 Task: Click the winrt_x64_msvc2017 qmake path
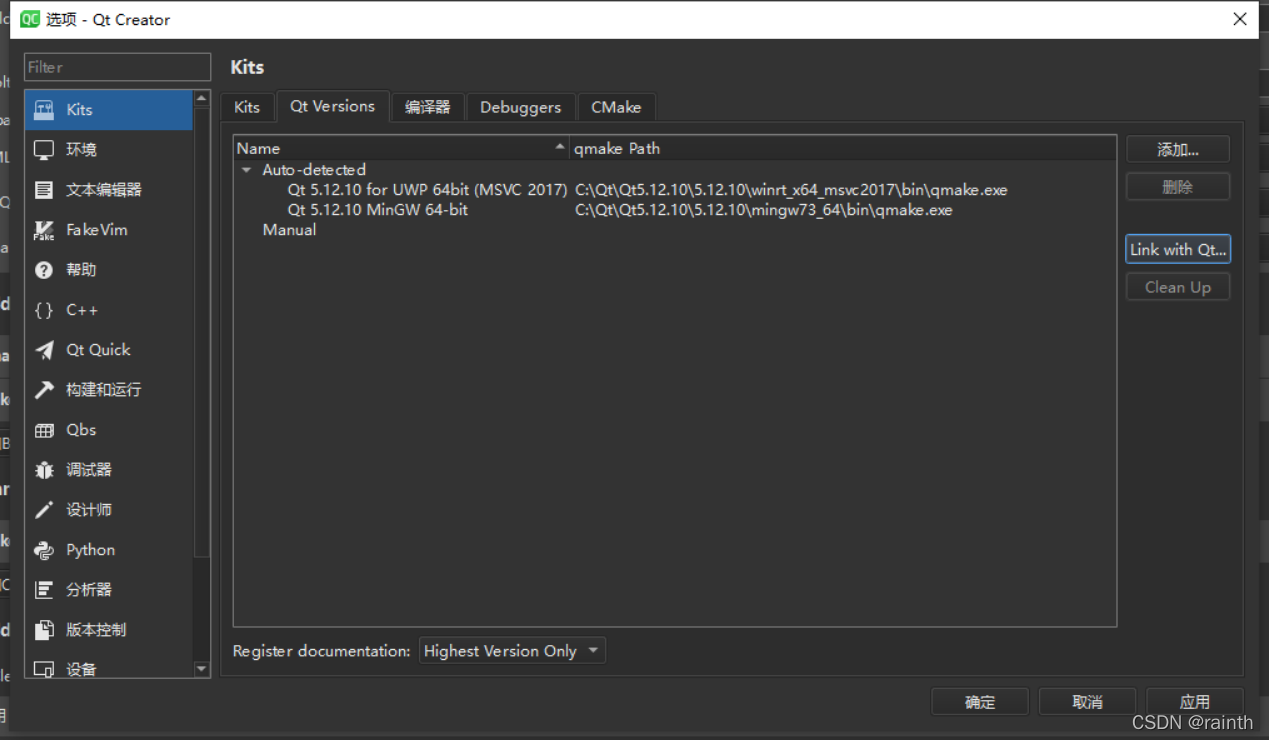[791, 190]
